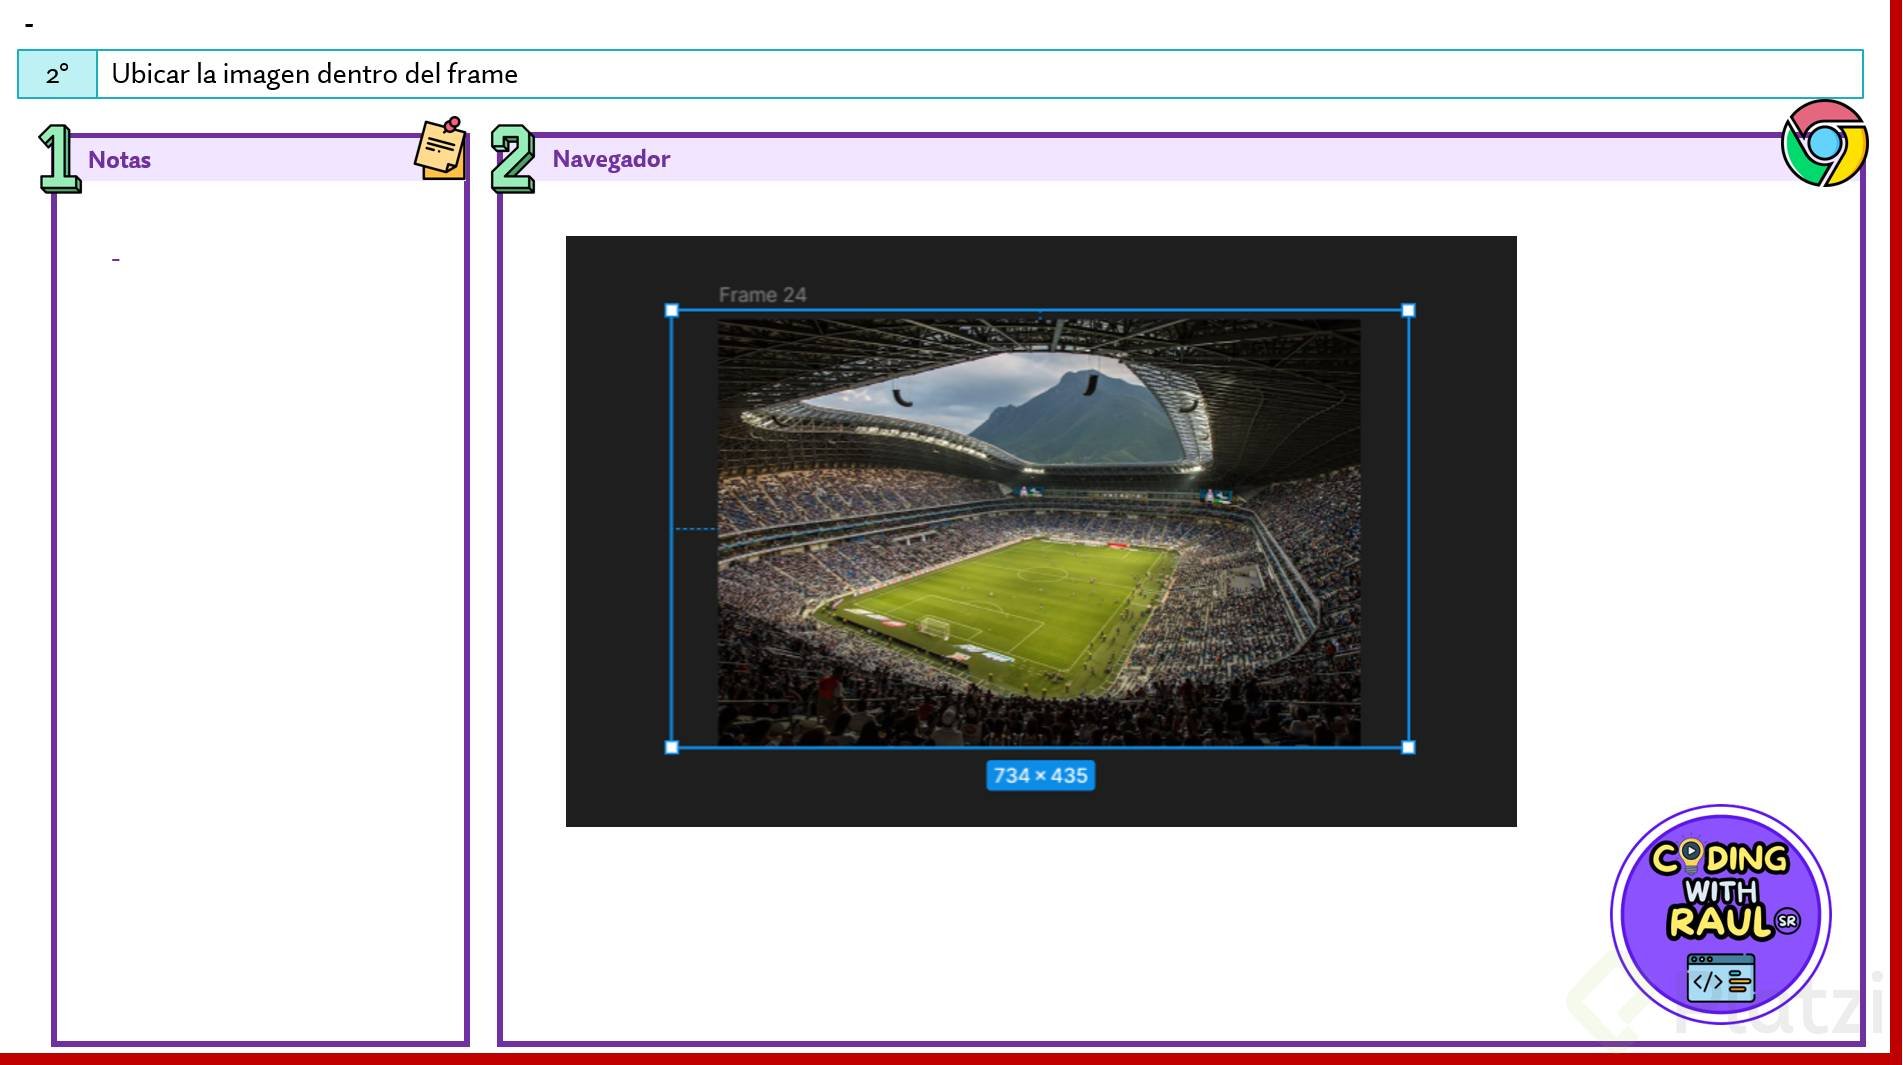Viewport: 1903px width, 1065px height.
Task: Select the stadium image inside the frame
Action: point(1039,531)
